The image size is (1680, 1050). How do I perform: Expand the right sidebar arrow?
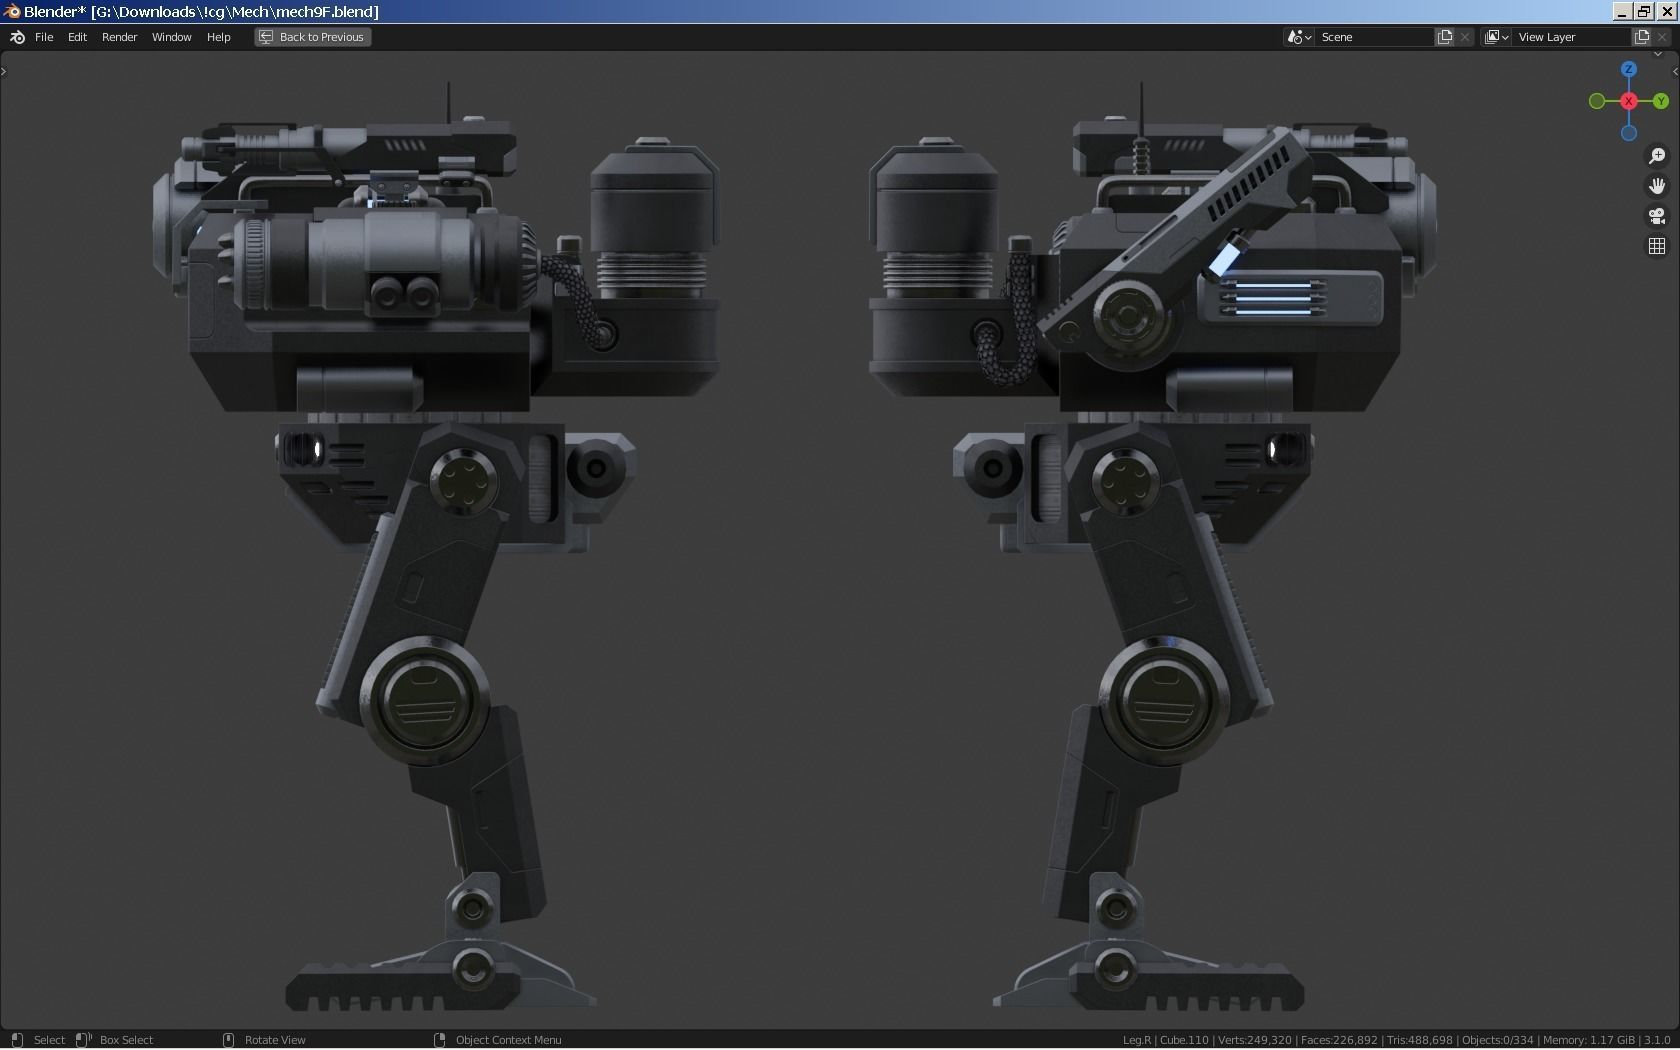tap(1675, 71)
